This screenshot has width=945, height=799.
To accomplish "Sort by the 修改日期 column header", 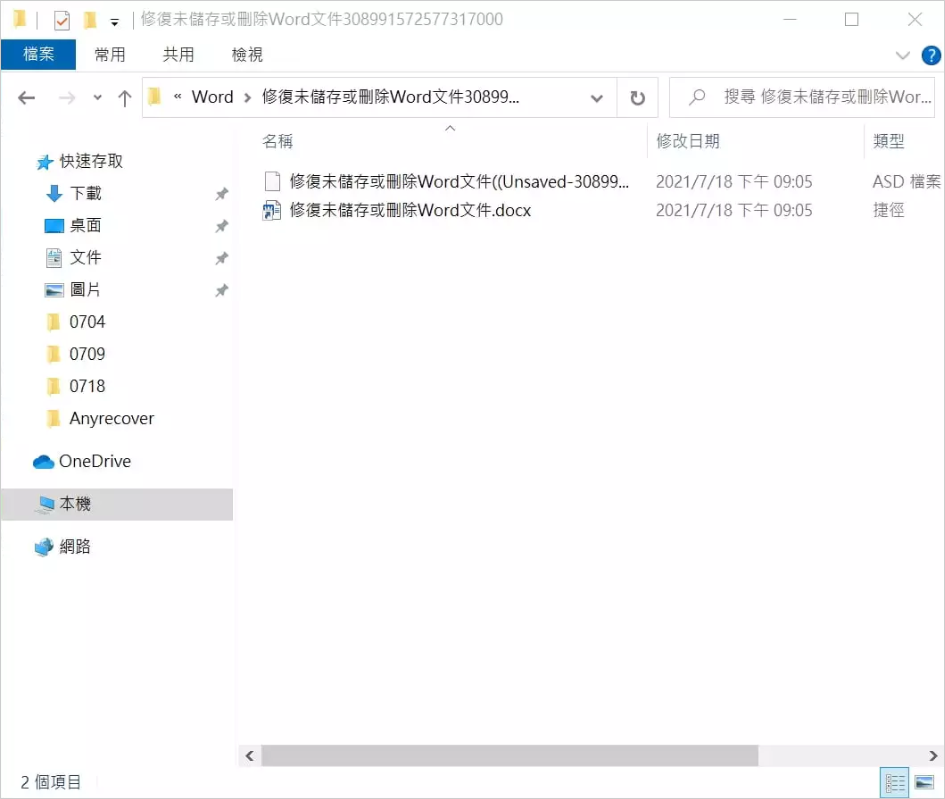I will point(688,141).
